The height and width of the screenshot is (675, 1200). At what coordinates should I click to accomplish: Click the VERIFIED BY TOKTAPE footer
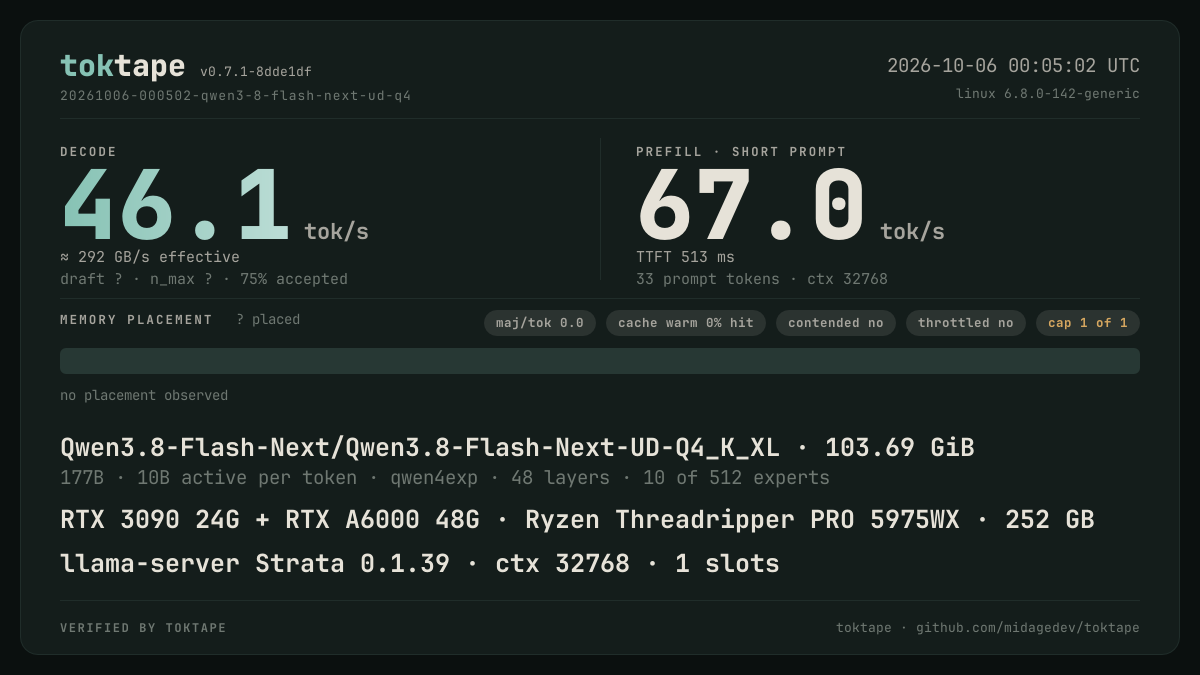143,628
